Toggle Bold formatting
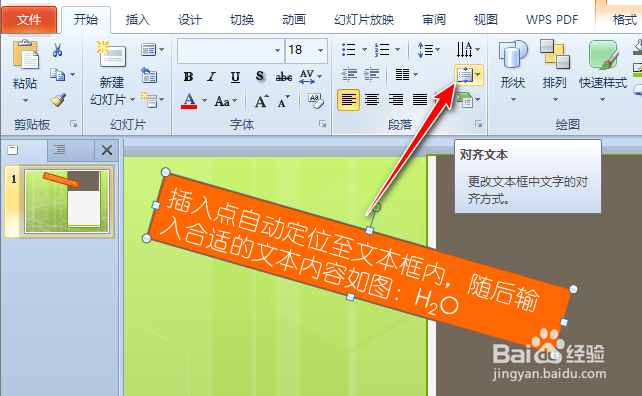This screenshot has height=396, width=642. click(188, 76)
